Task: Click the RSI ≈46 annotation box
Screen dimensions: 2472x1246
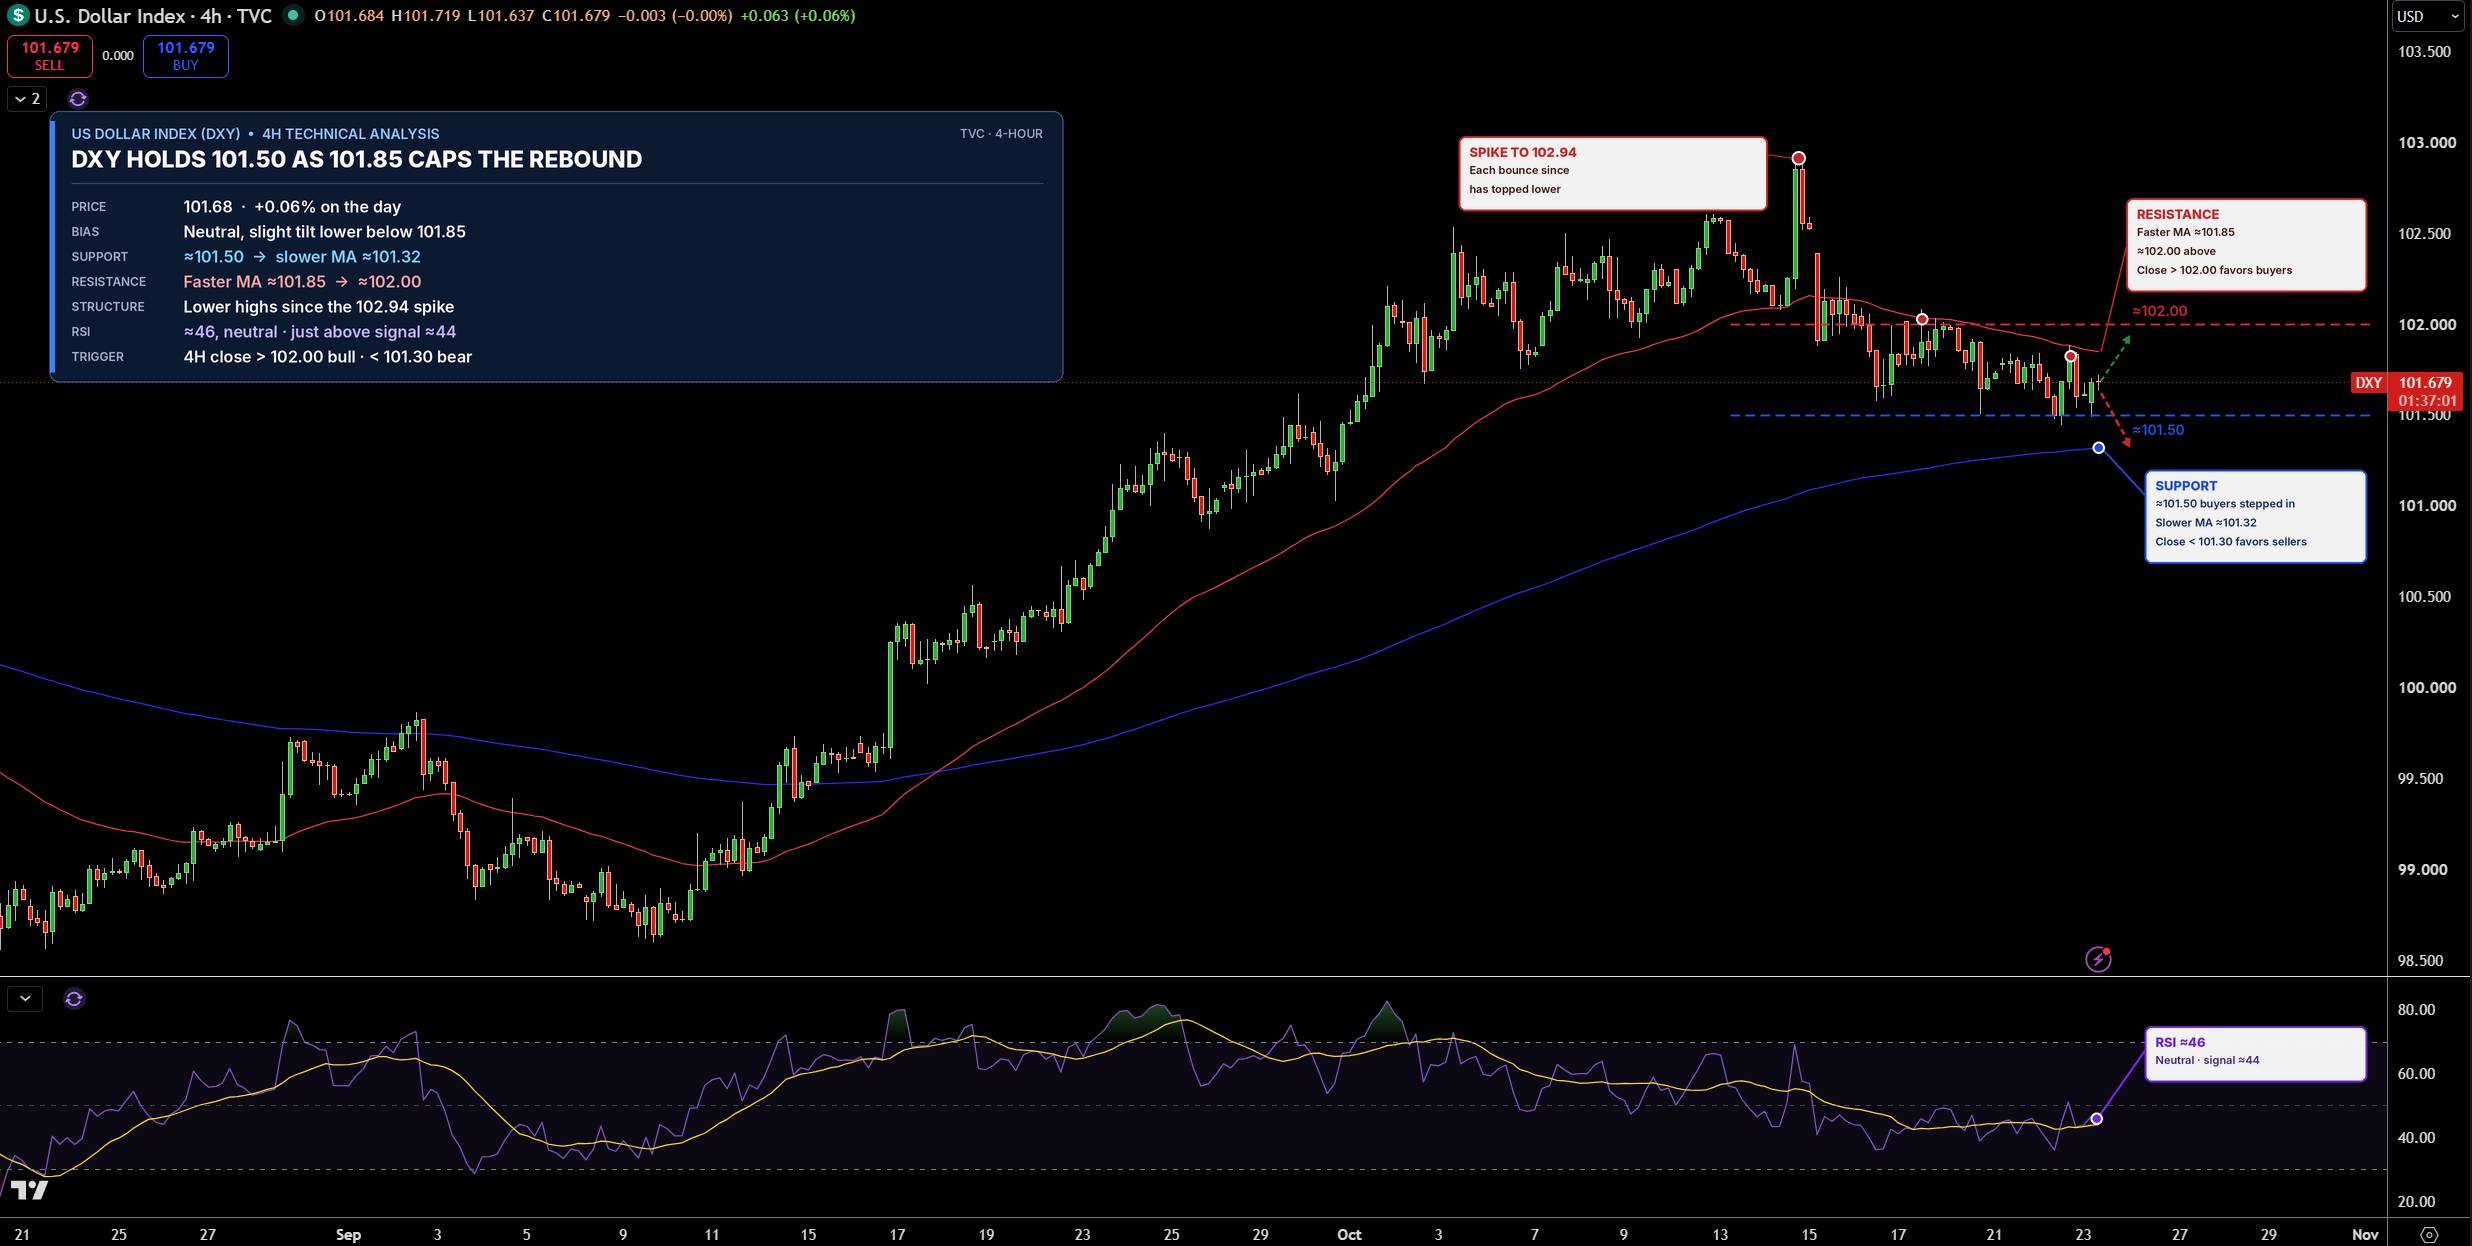Action: click(2255, 1053)
